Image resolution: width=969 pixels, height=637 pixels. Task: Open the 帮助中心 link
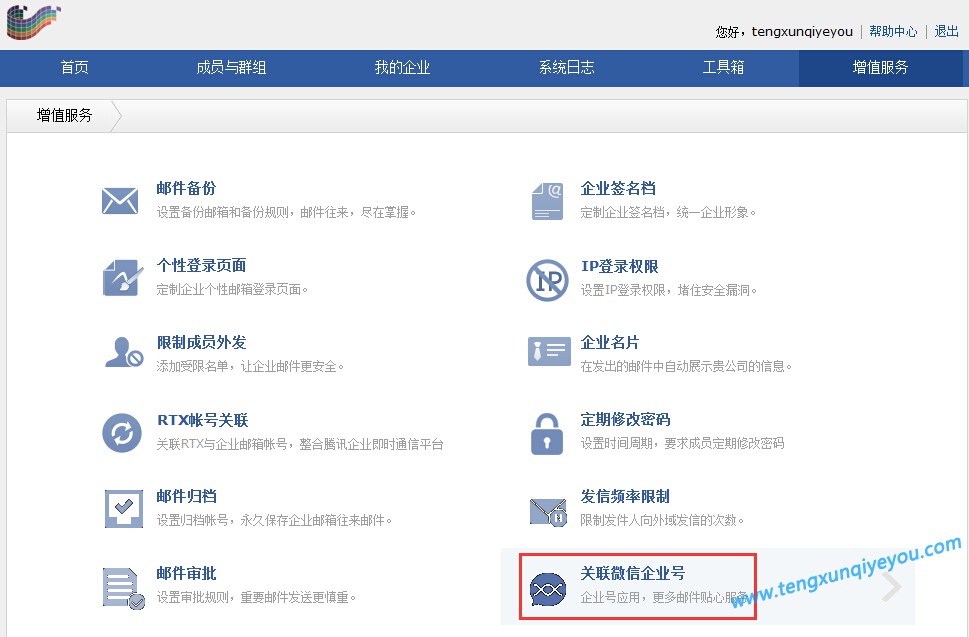[893, 31]
